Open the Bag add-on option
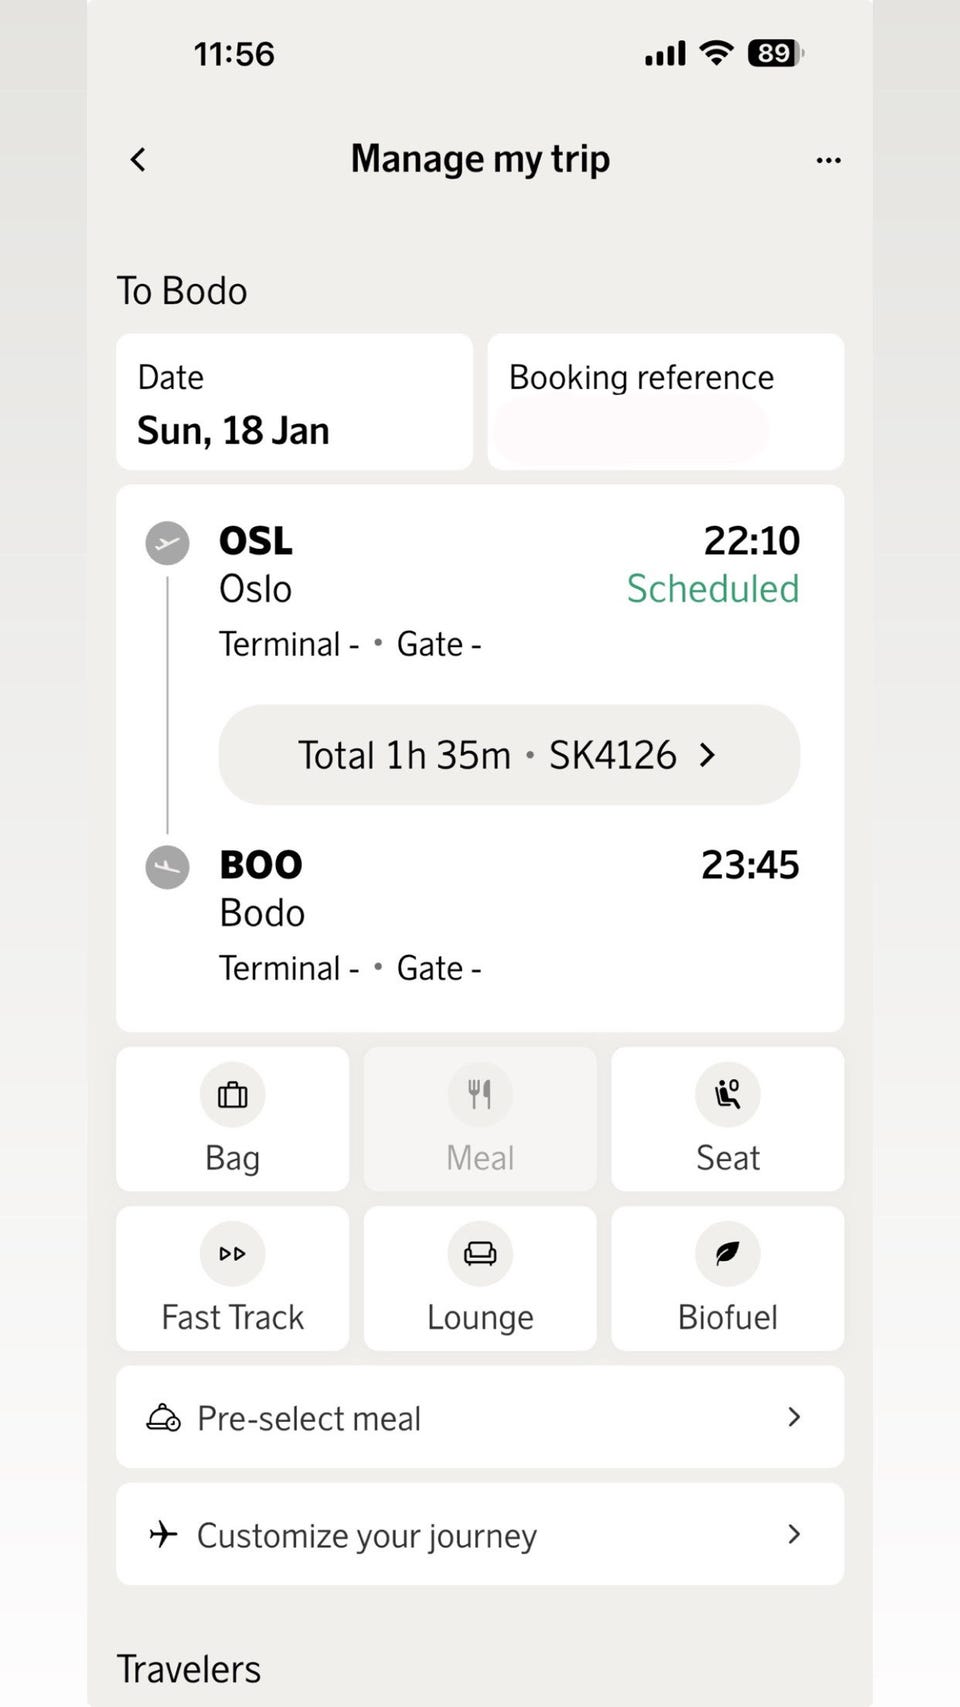The width and height of the screenshot is (960, 1707). pyautogui.click(x=232, y=1119)
